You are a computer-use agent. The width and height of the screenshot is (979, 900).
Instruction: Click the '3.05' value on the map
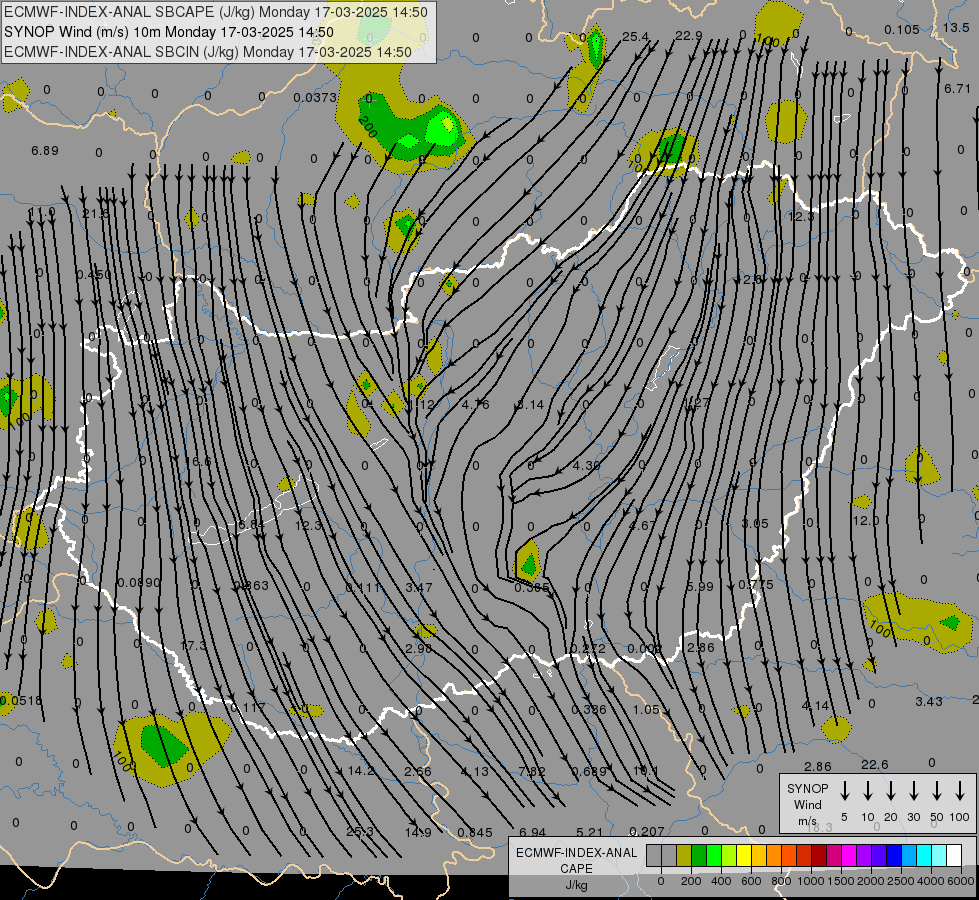(x=755, y=523)
